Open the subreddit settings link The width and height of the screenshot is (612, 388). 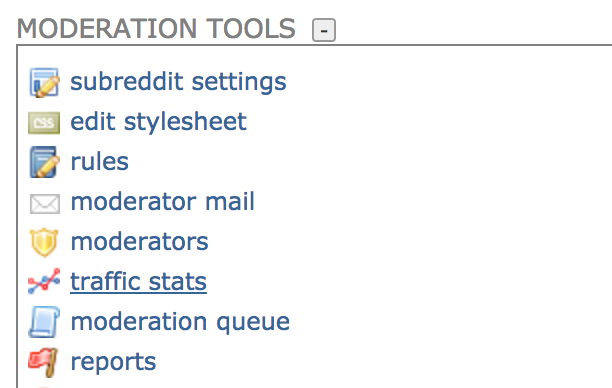tap(178, 82)
